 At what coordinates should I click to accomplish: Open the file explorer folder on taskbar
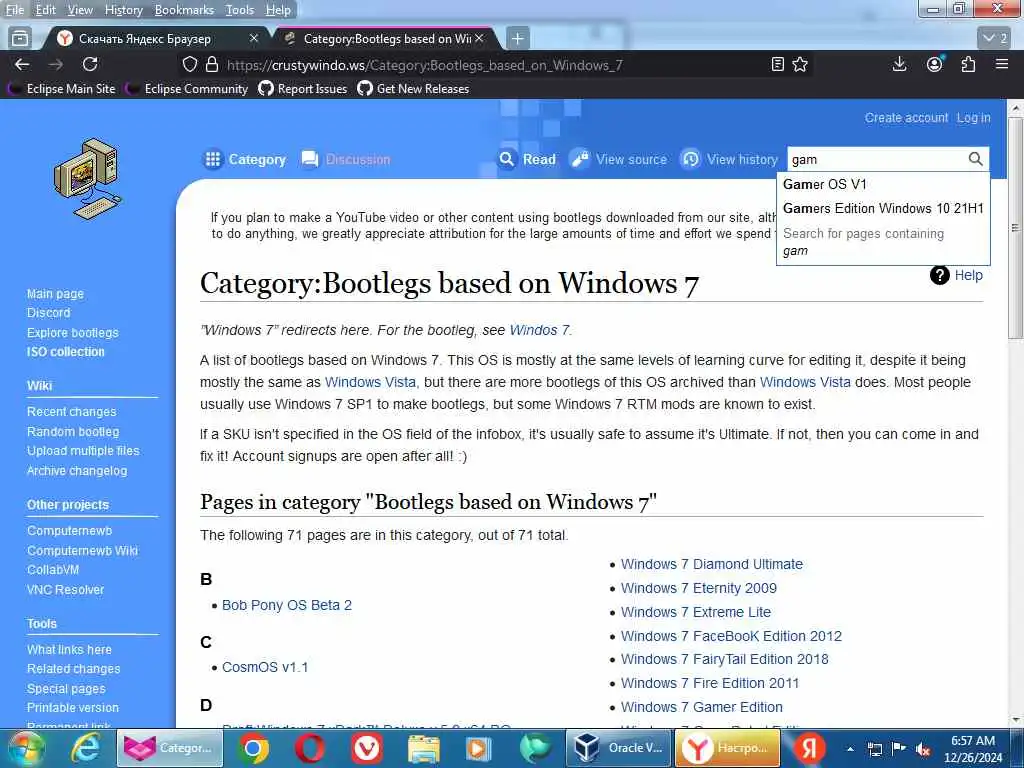click(x=424, y=748)
